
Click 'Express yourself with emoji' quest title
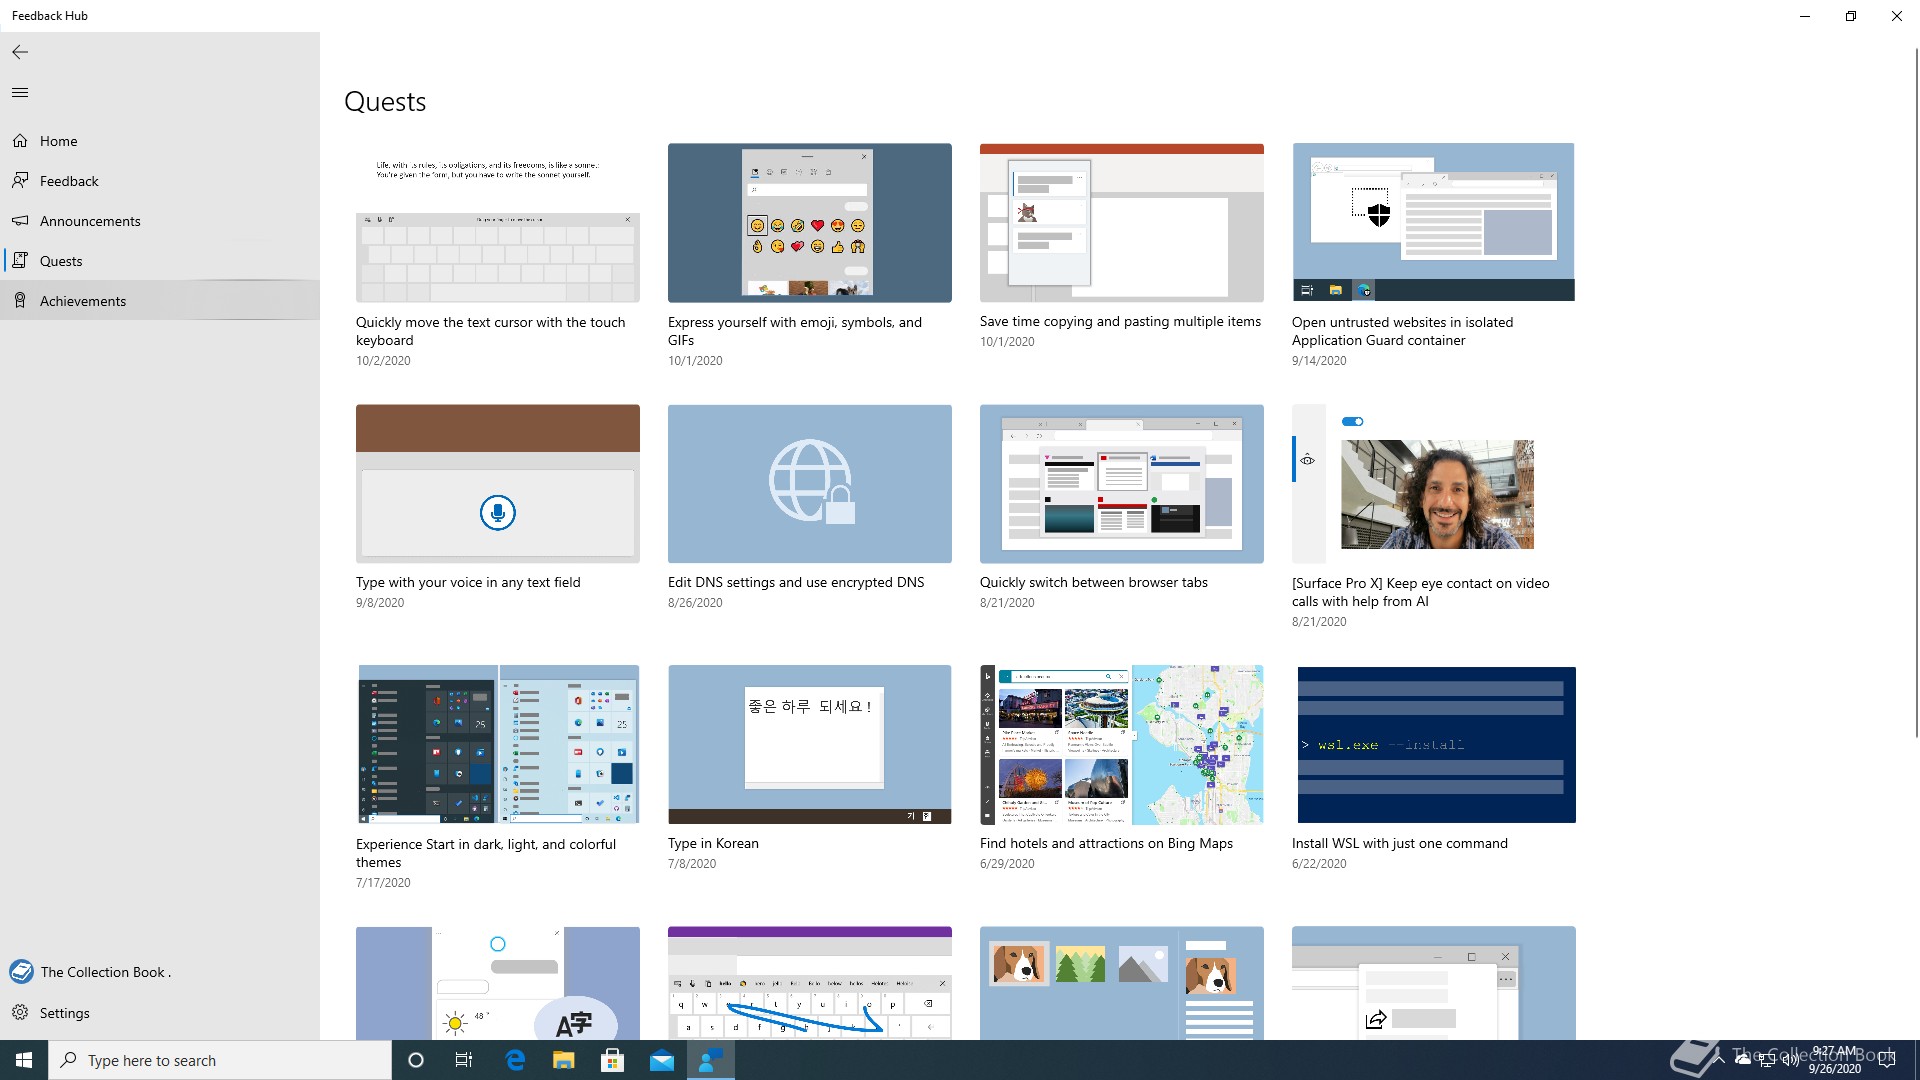click(x=795, y=331)
